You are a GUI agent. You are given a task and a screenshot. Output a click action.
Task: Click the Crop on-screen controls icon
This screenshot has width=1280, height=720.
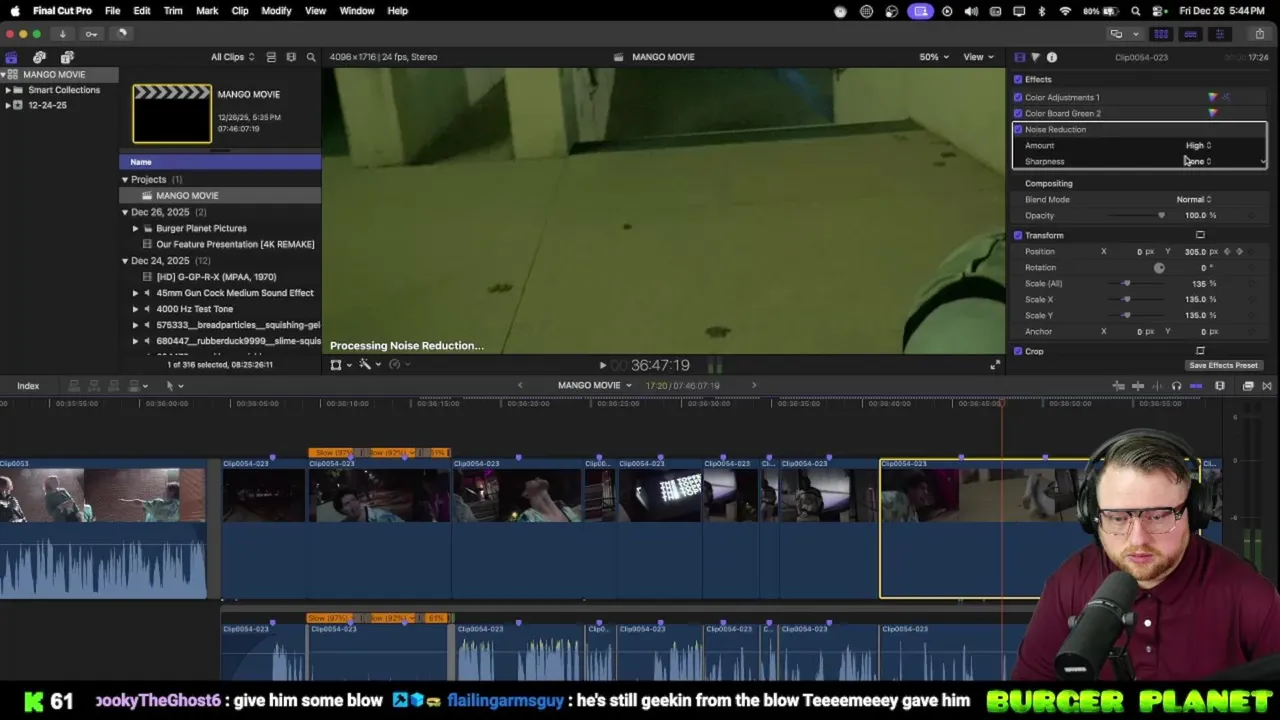pos(1200,351)
